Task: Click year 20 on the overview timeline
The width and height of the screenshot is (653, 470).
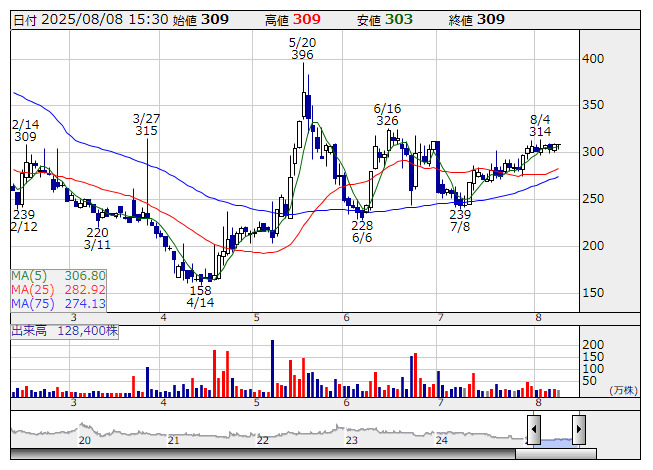Action: click(85, 440)
